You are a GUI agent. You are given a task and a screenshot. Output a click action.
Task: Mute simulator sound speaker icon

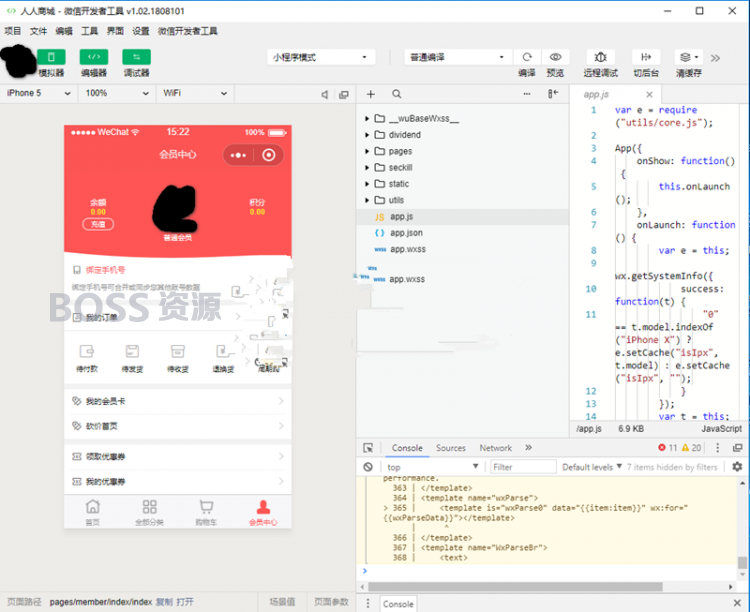325,94
